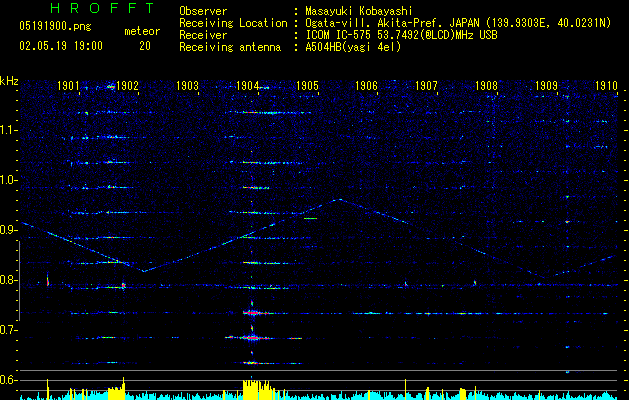Click the strong meteor burst at 1904 near 0.7 kHz
Screen dimensions: 629x400
[253, 338]
